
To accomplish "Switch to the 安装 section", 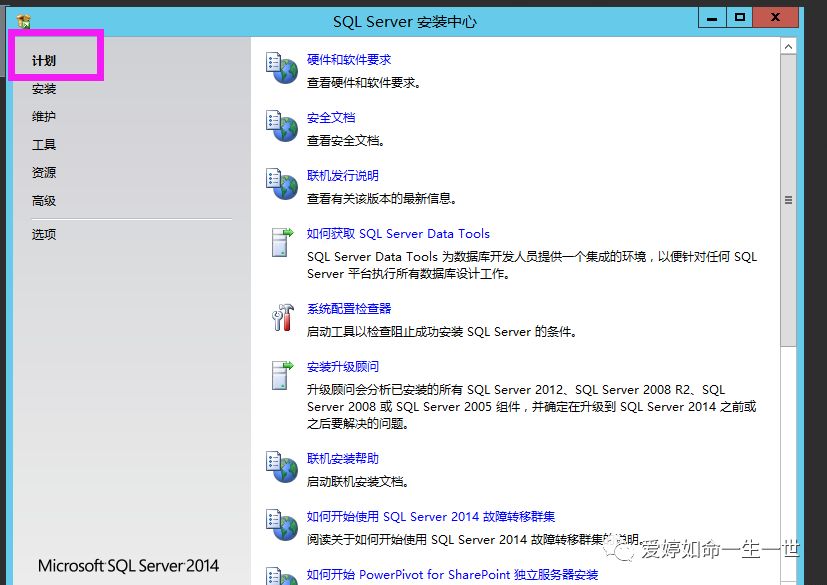I will (44, 89).
